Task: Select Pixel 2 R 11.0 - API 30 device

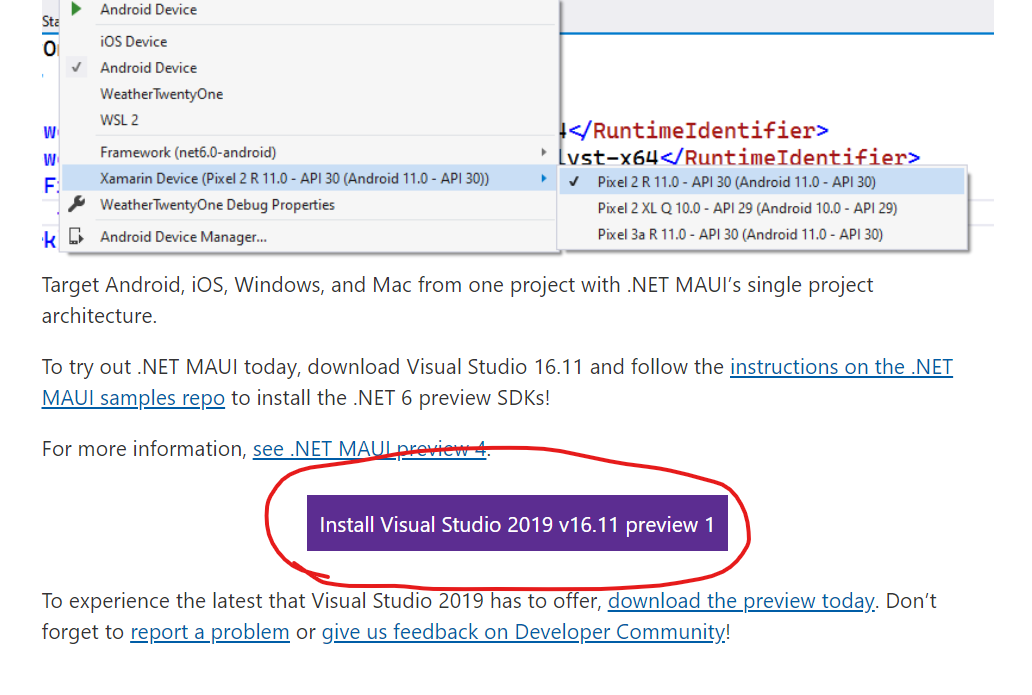Action: pos(762,182)
